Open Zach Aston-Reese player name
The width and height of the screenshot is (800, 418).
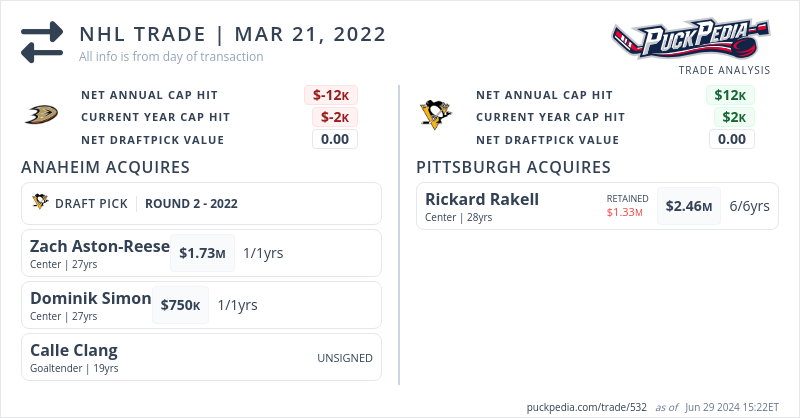[x=99, y=247]
